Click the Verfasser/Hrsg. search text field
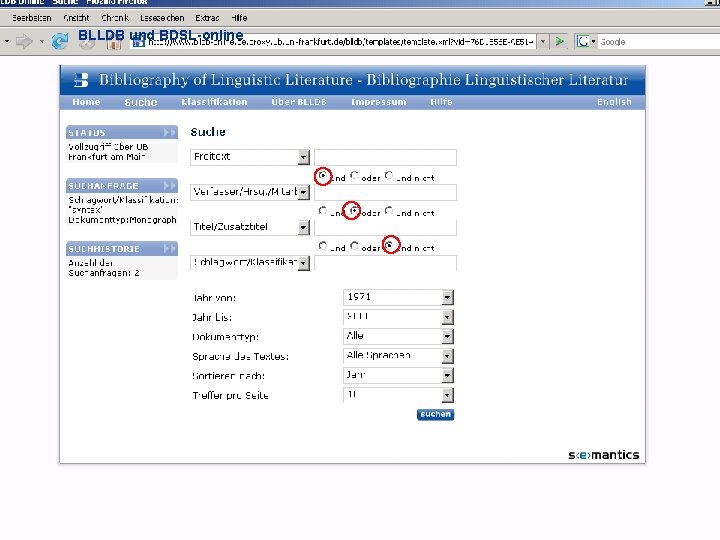 (x=385, y=192)
